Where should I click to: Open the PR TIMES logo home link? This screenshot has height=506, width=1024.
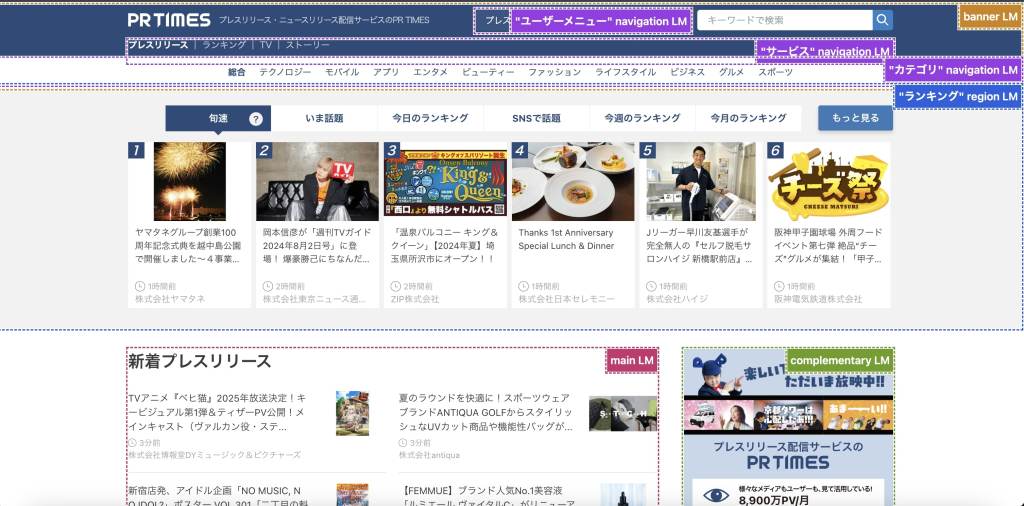[169, 20]
